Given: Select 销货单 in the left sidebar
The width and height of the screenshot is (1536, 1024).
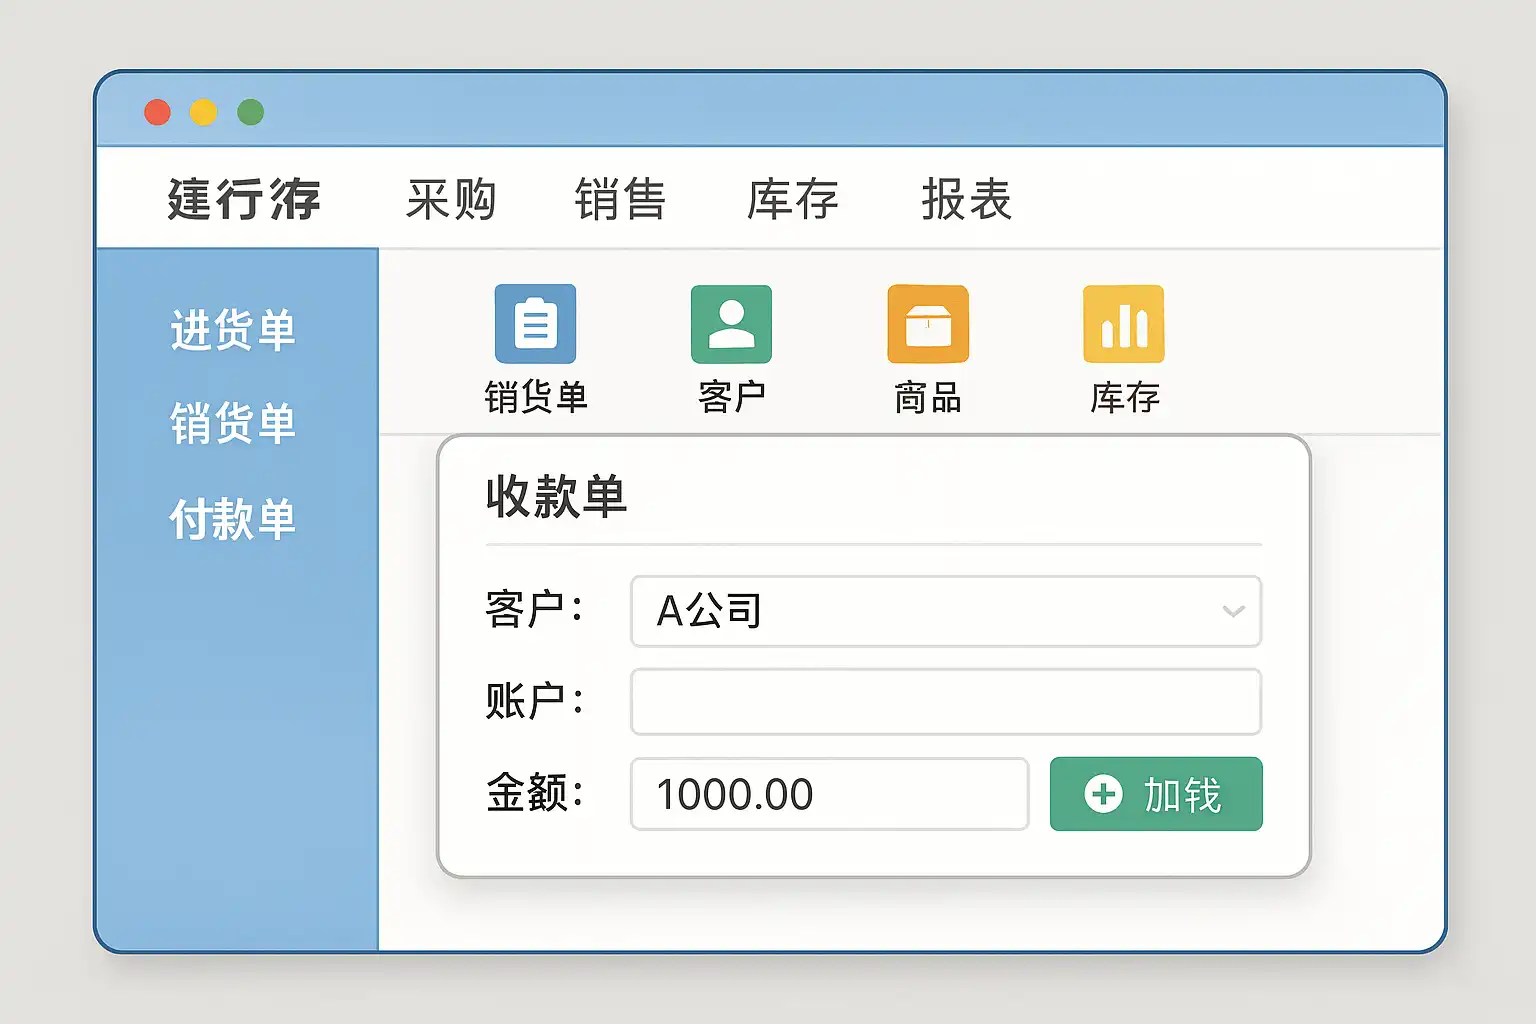Looking at the screenshot, I should 233,423.
